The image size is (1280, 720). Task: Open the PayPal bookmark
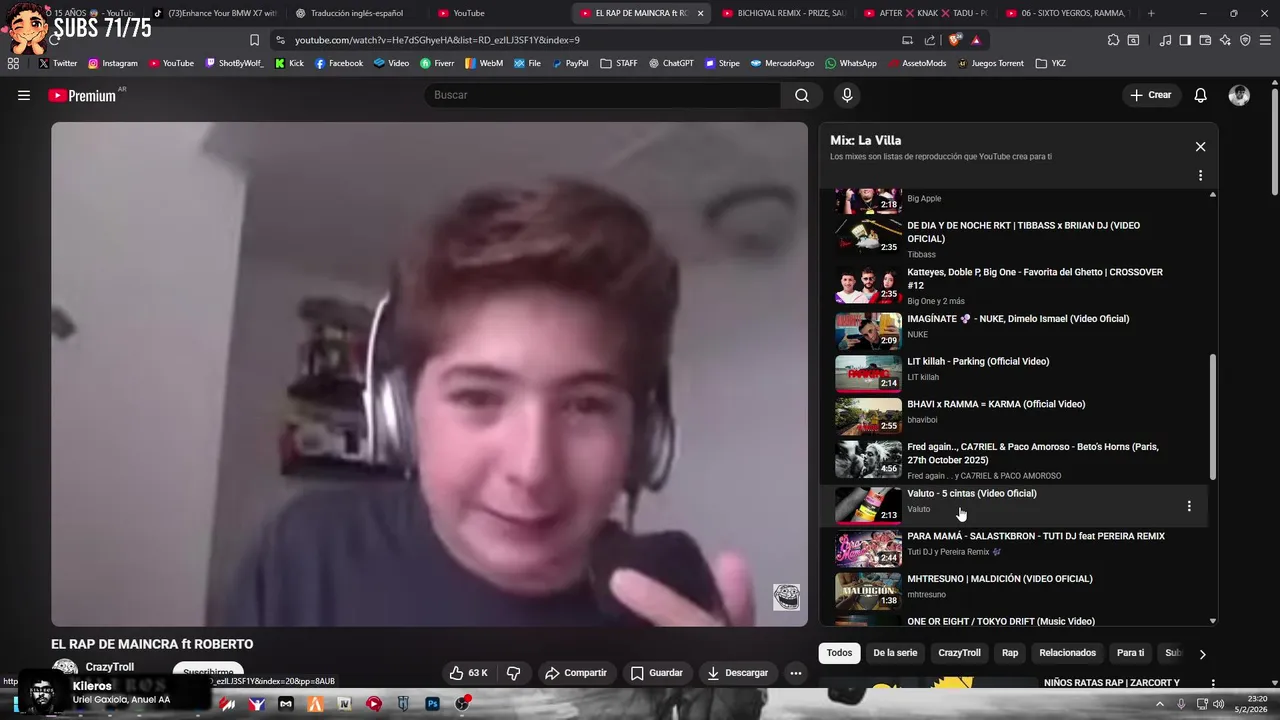pyautogui.click(x=569, y=63)
